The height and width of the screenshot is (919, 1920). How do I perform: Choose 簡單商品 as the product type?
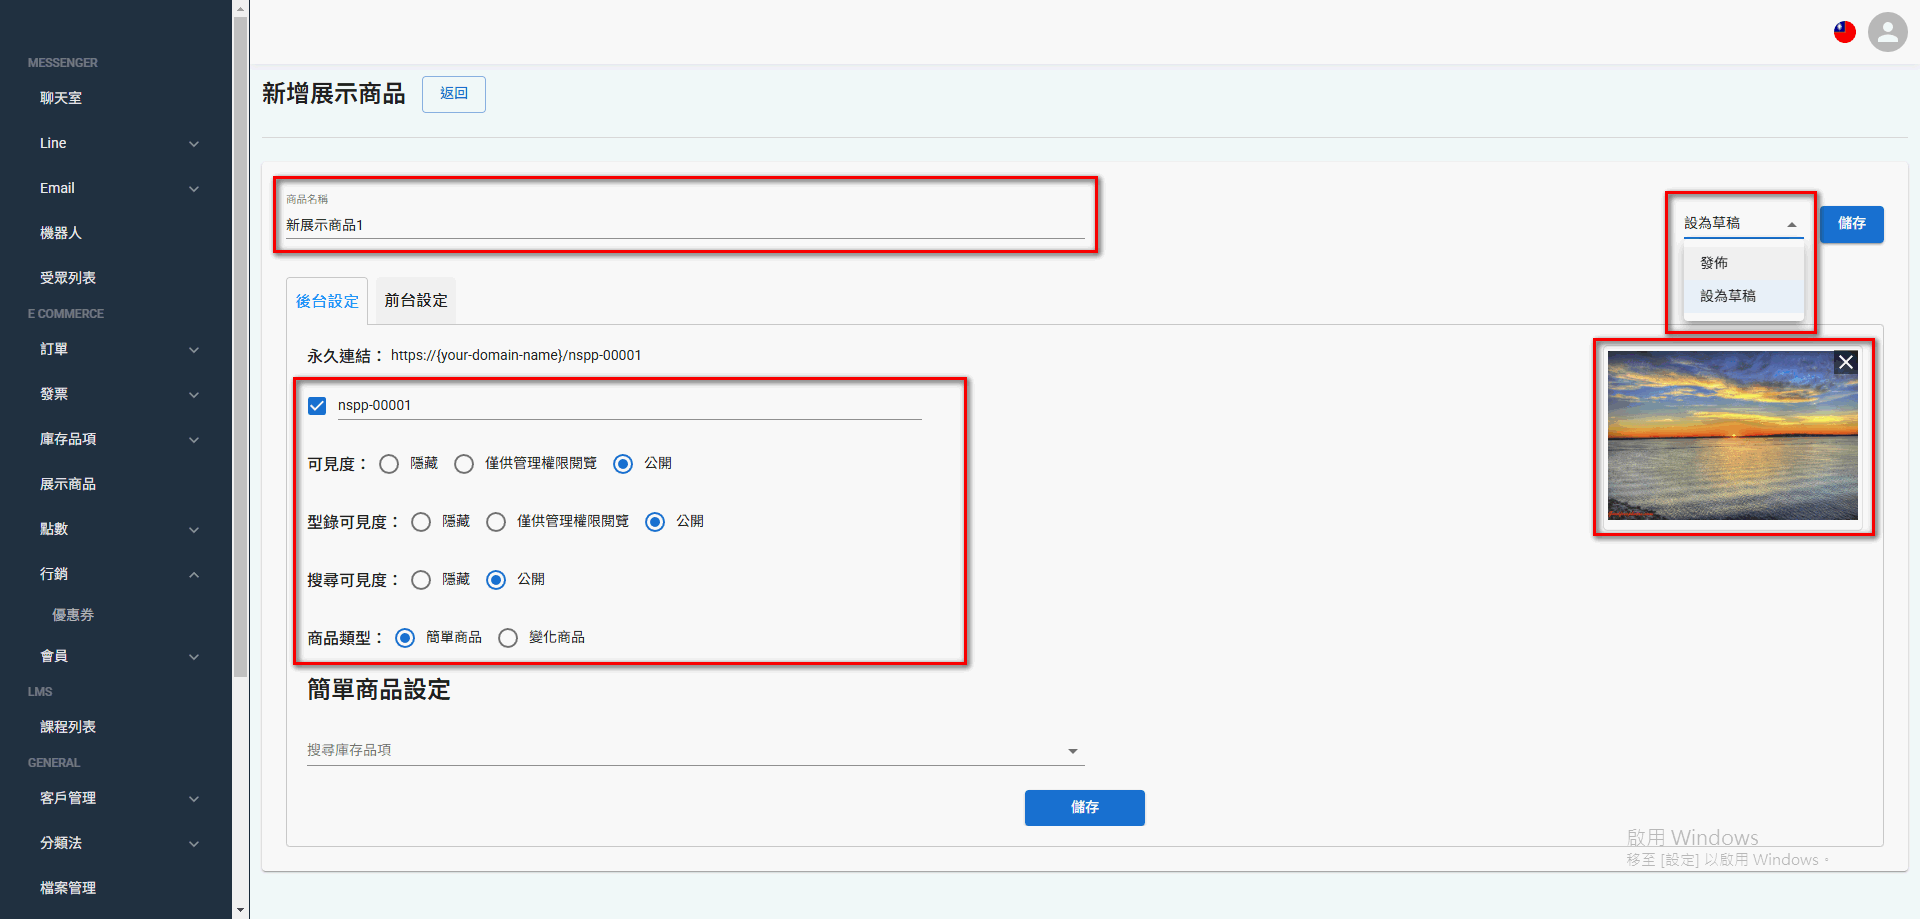405,638
